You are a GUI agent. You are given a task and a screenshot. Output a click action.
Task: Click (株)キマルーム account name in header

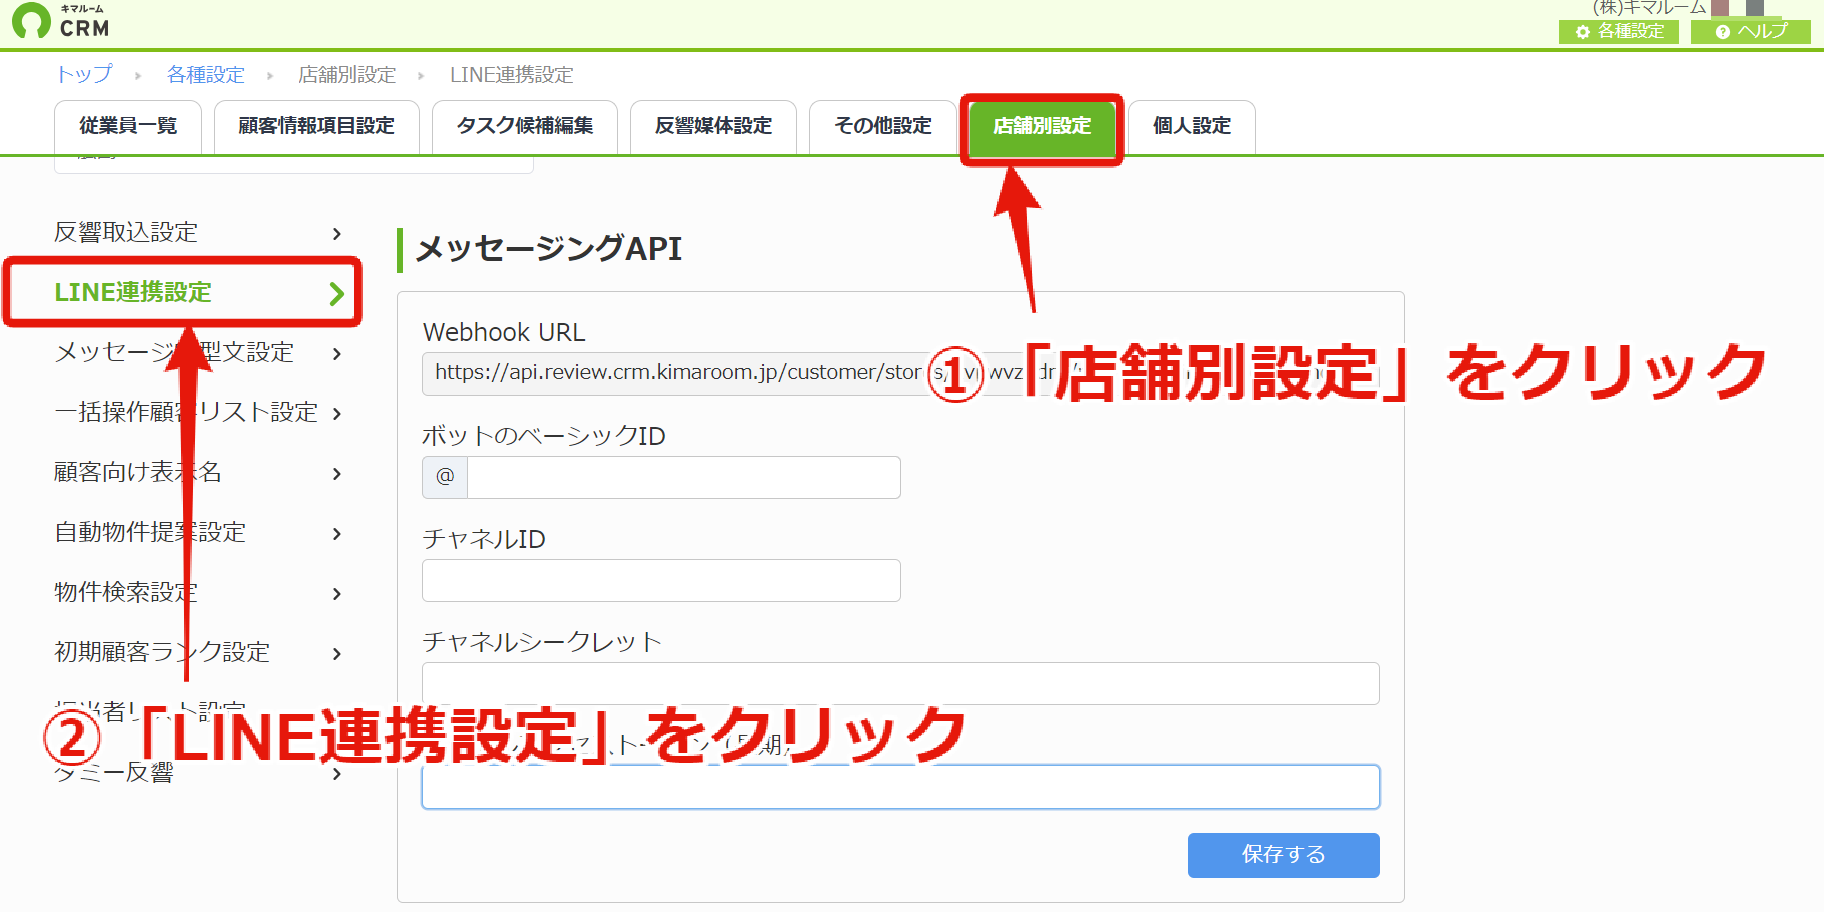(1649, 7)
